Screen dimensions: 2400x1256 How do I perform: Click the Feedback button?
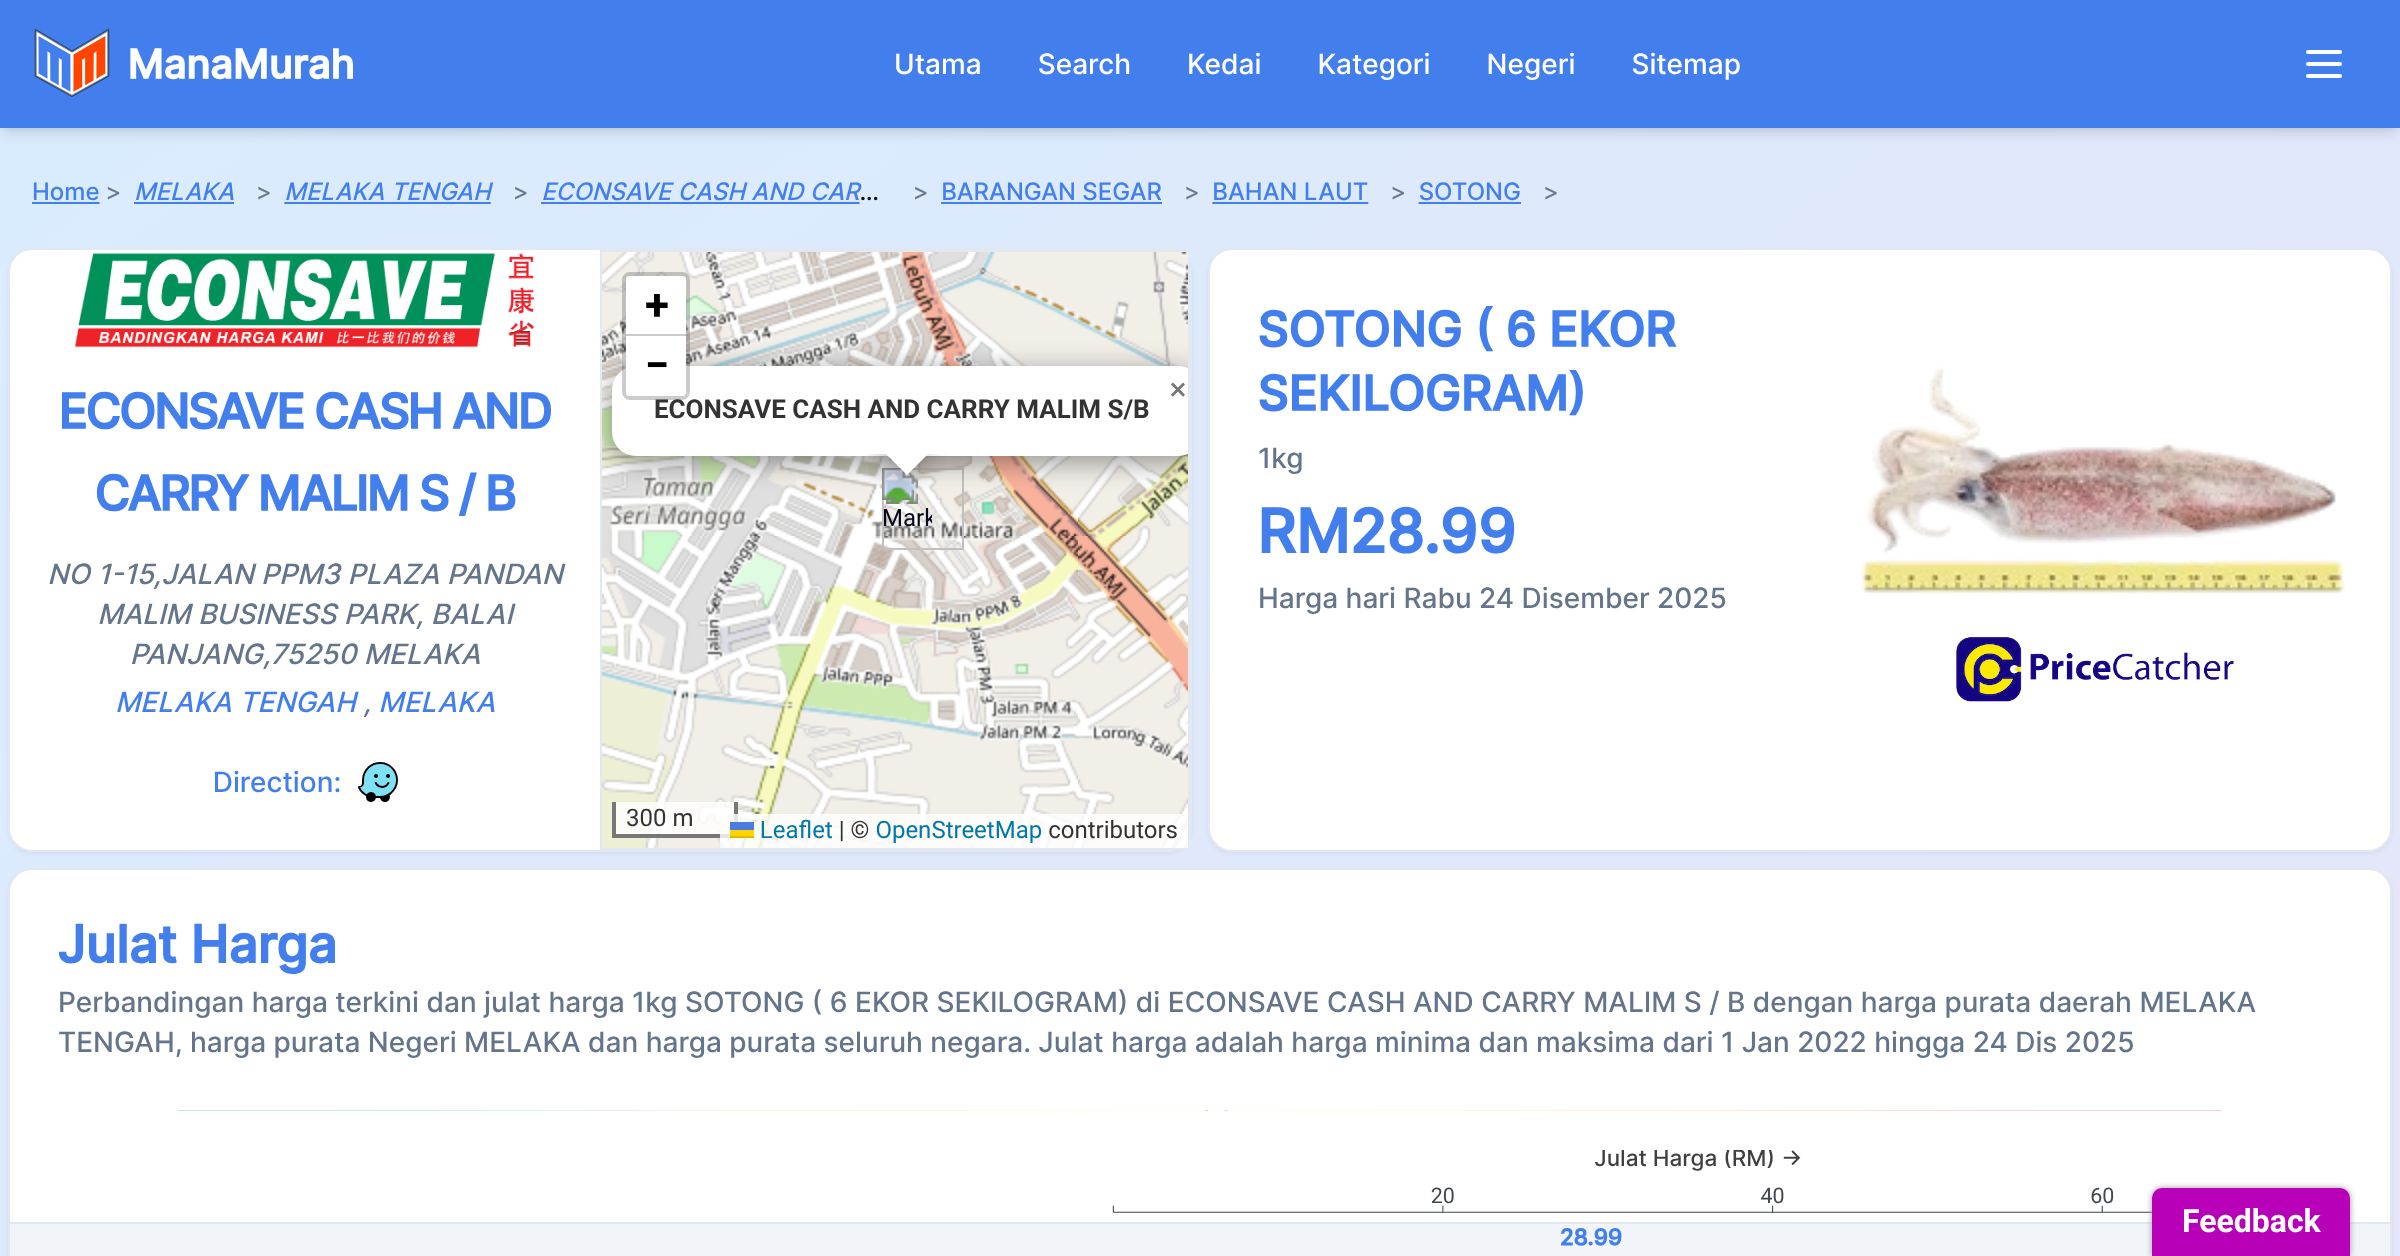tap(2250, 1220)
